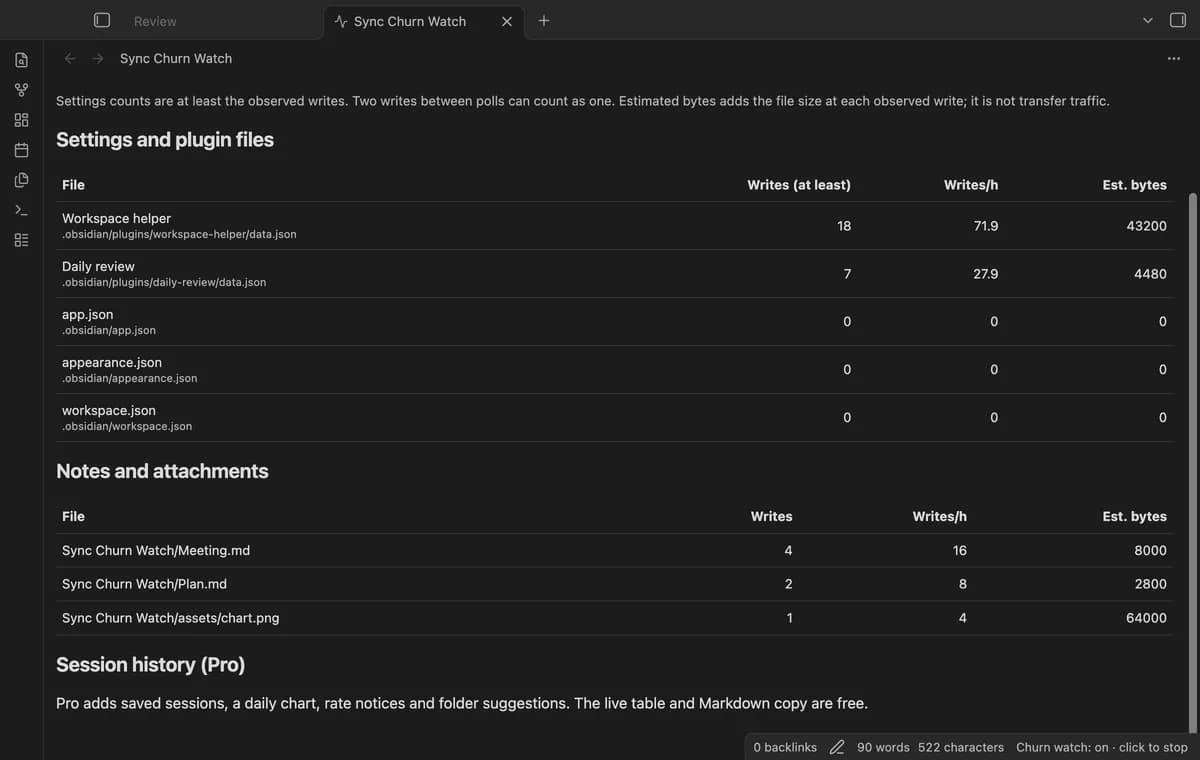The image size is (1200, 760).
Task: Click File header in settings table
Action: (73, 185)
